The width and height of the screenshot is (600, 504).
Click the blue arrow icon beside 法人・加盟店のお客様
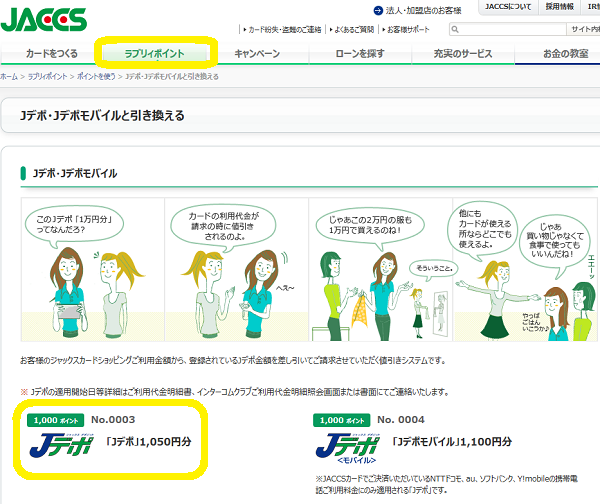(x=378, y=11)
